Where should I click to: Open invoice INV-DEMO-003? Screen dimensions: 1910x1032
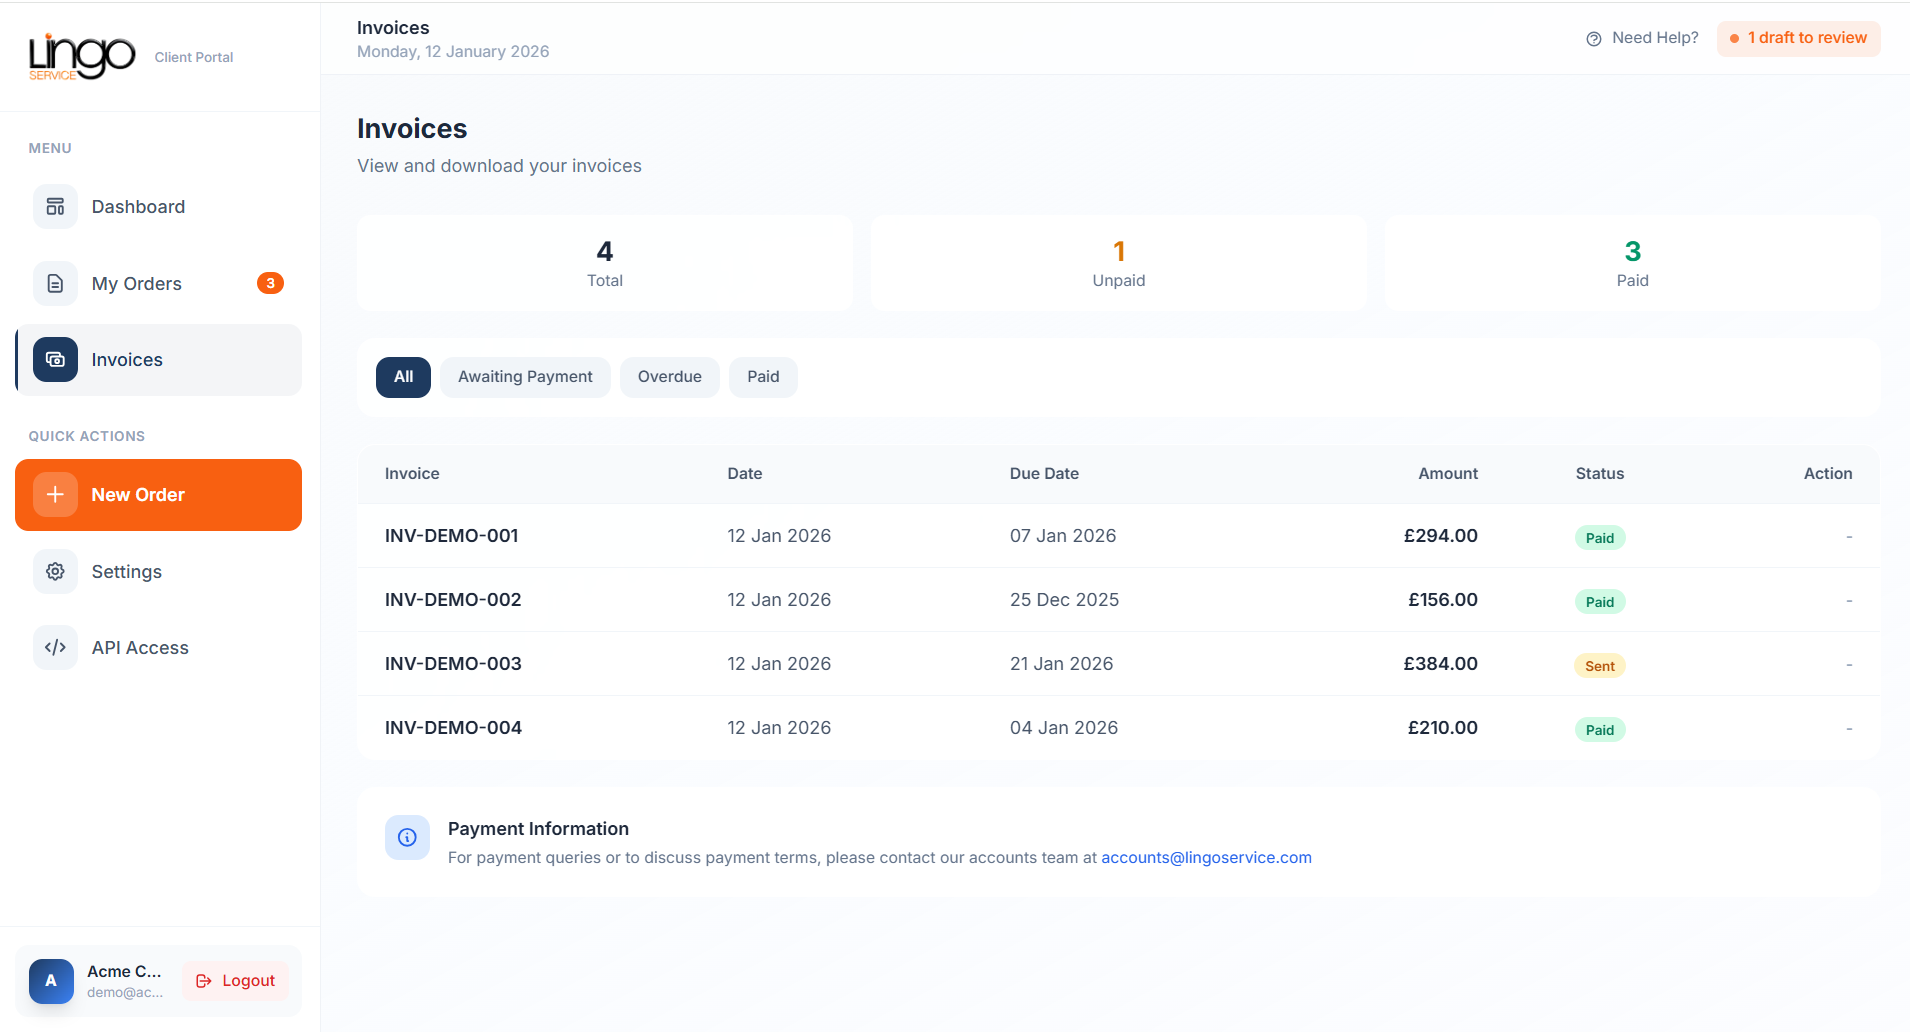pyautogui.click(x=452, y=663)
